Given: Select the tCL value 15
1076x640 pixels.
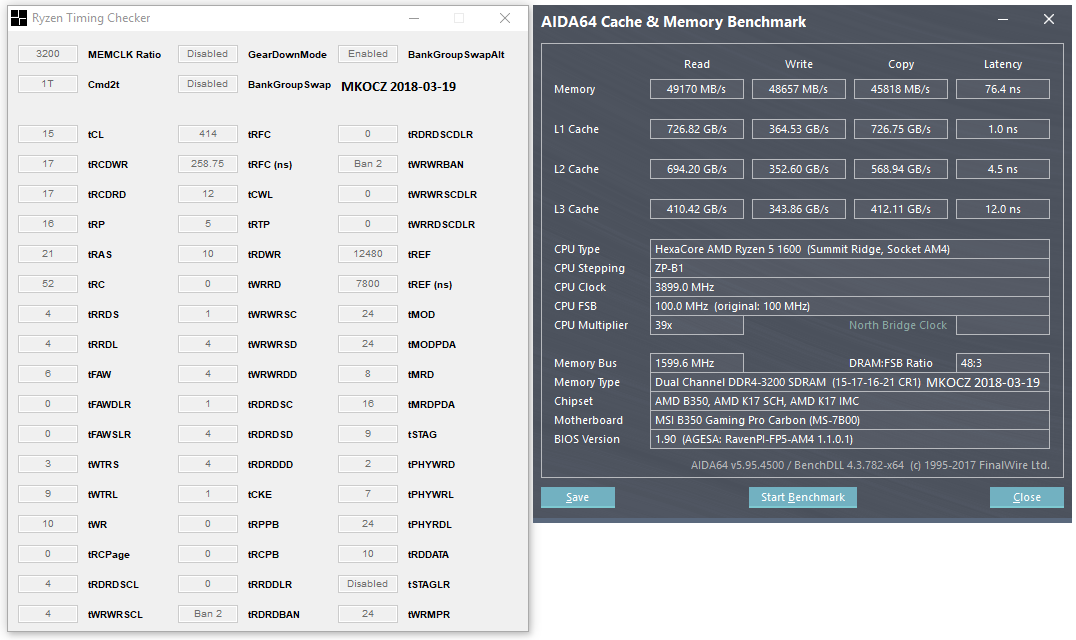Looking at the screenshot, I should [48, 134].
